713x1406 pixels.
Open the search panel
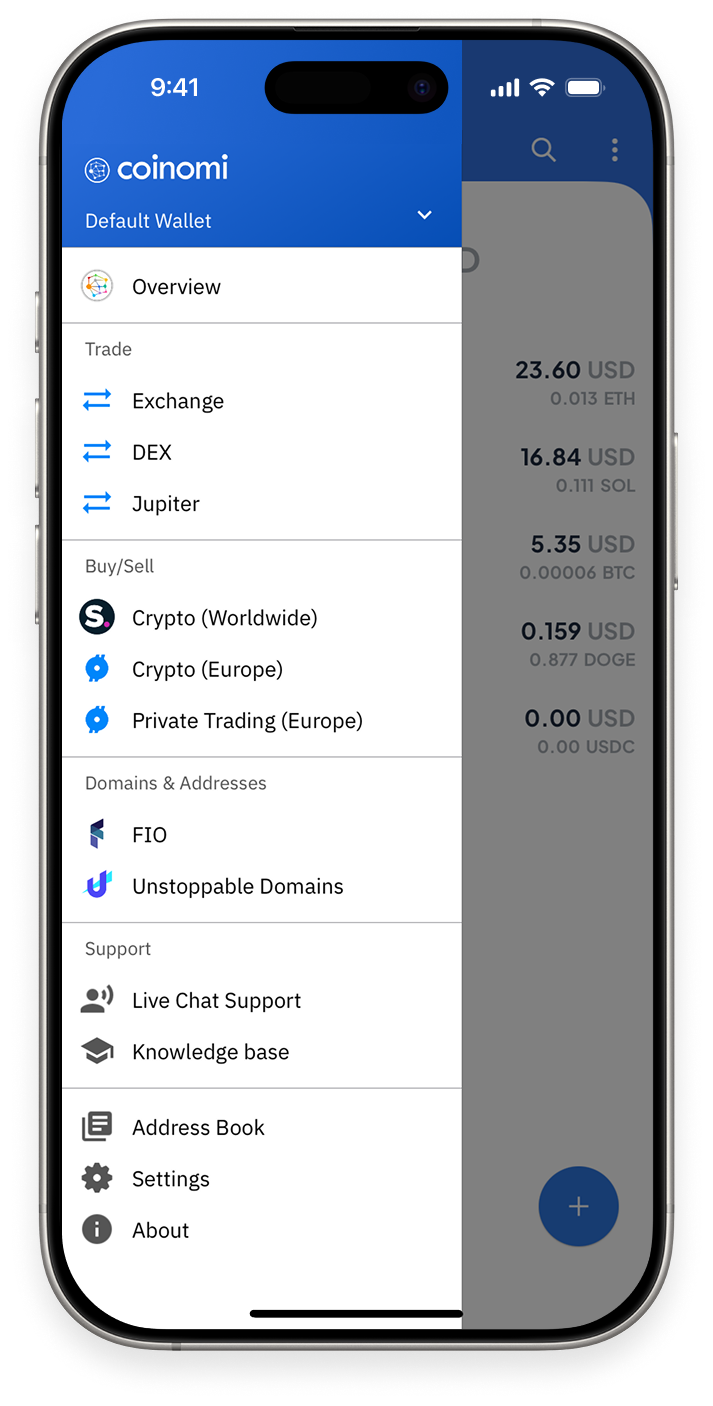[x=544, y=150]
